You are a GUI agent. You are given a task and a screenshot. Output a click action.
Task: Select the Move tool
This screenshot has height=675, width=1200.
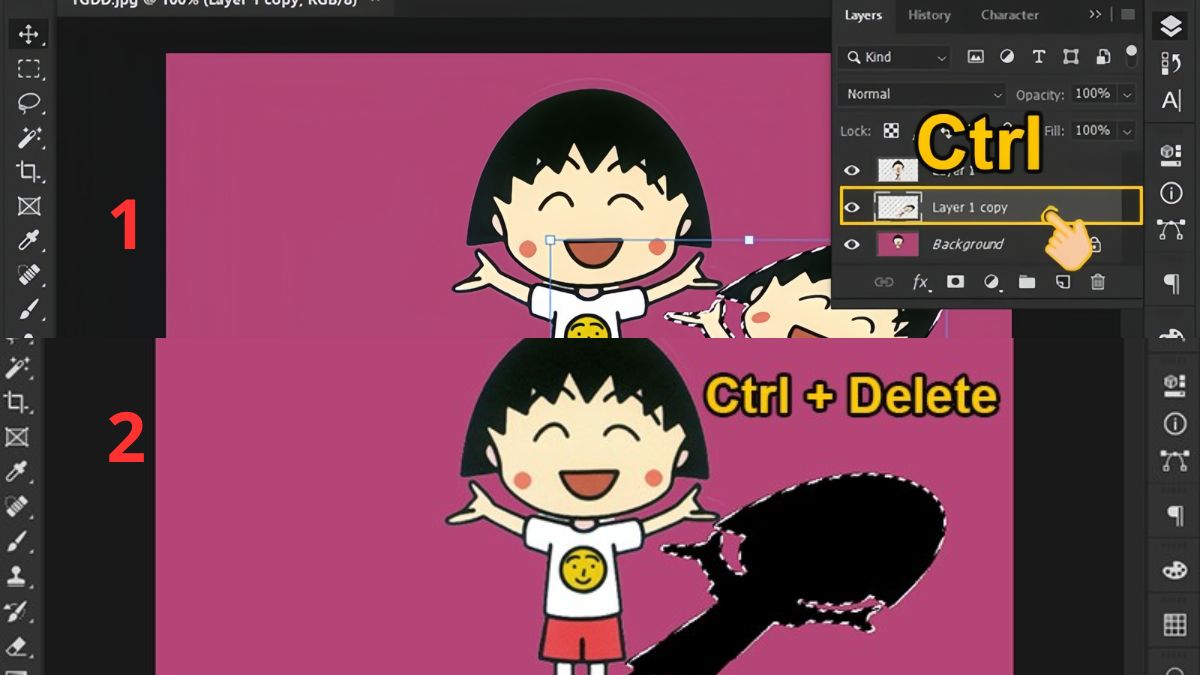click(x=29, y=34)
